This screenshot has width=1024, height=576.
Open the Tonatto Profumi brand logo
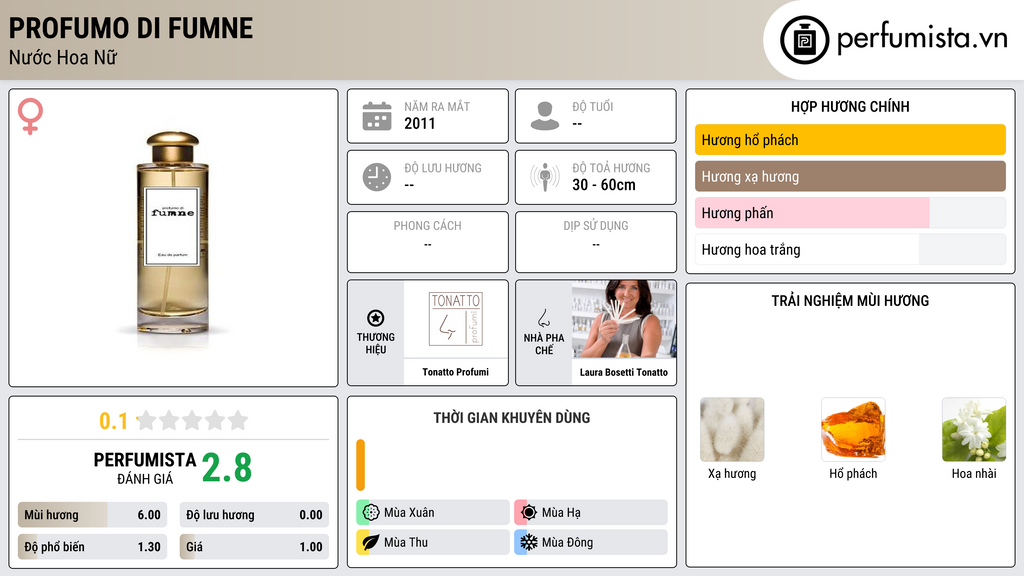pyautogui.click(x=456, y=319)
